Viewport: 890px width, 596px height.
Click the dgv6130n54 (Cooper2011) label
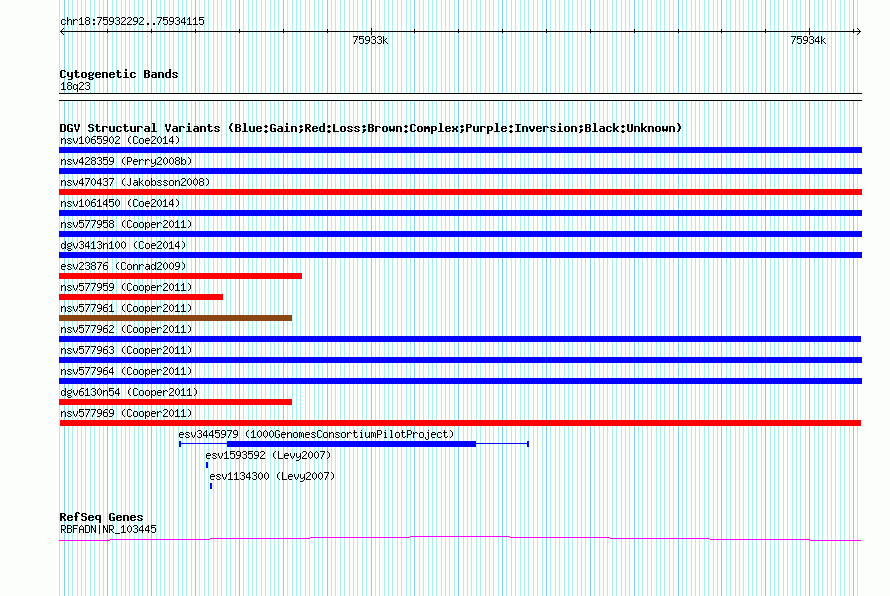[x=129, y=392]
